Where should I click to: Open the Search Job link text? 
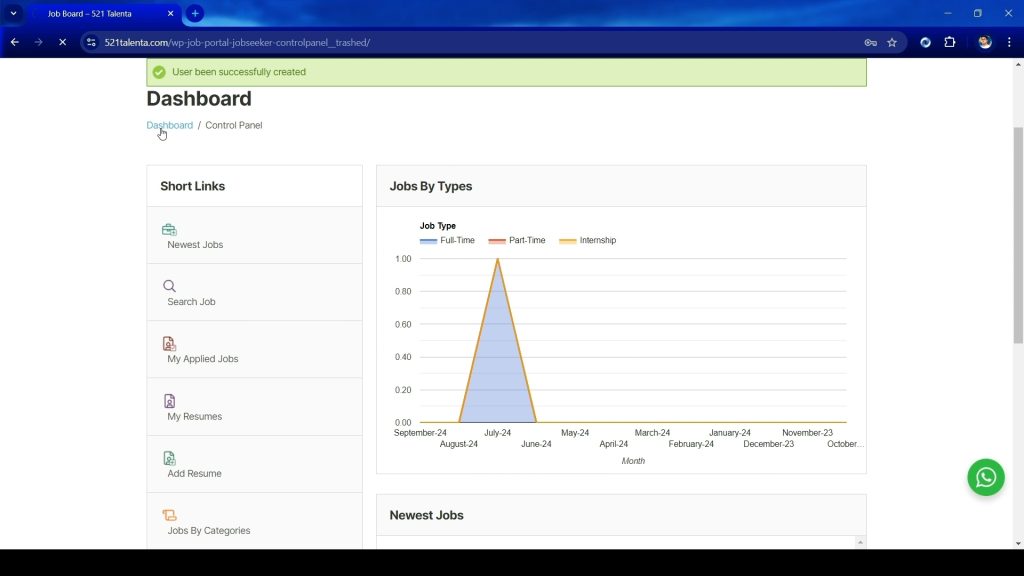pyautogui.click(x=191, y=302)
